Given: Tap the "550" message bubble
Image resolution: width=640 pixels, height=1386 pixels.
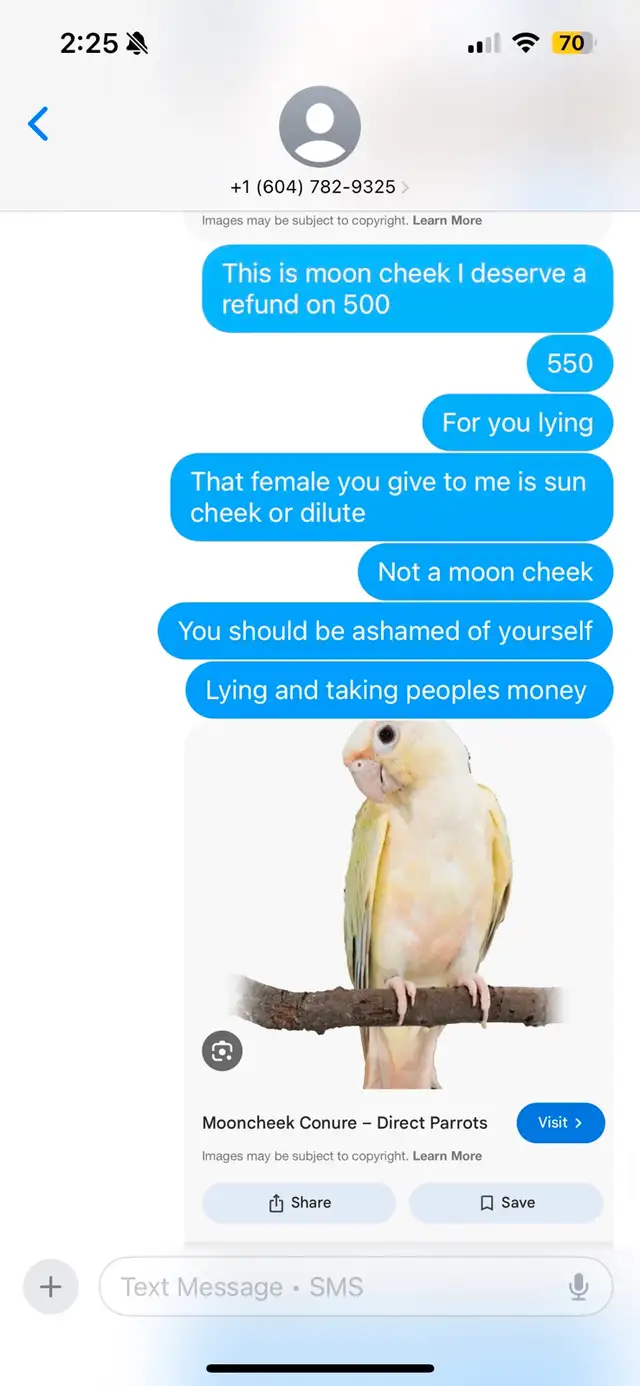Looking at the screenshot, I should [570, 363].
